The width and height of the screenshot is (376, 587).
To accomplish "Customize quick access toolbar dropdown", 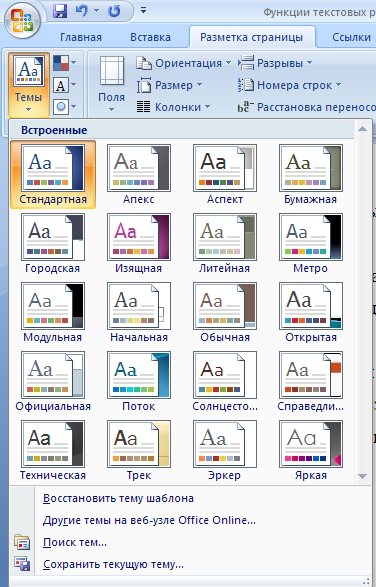I will pyautogui.click(x=143, y=10).
